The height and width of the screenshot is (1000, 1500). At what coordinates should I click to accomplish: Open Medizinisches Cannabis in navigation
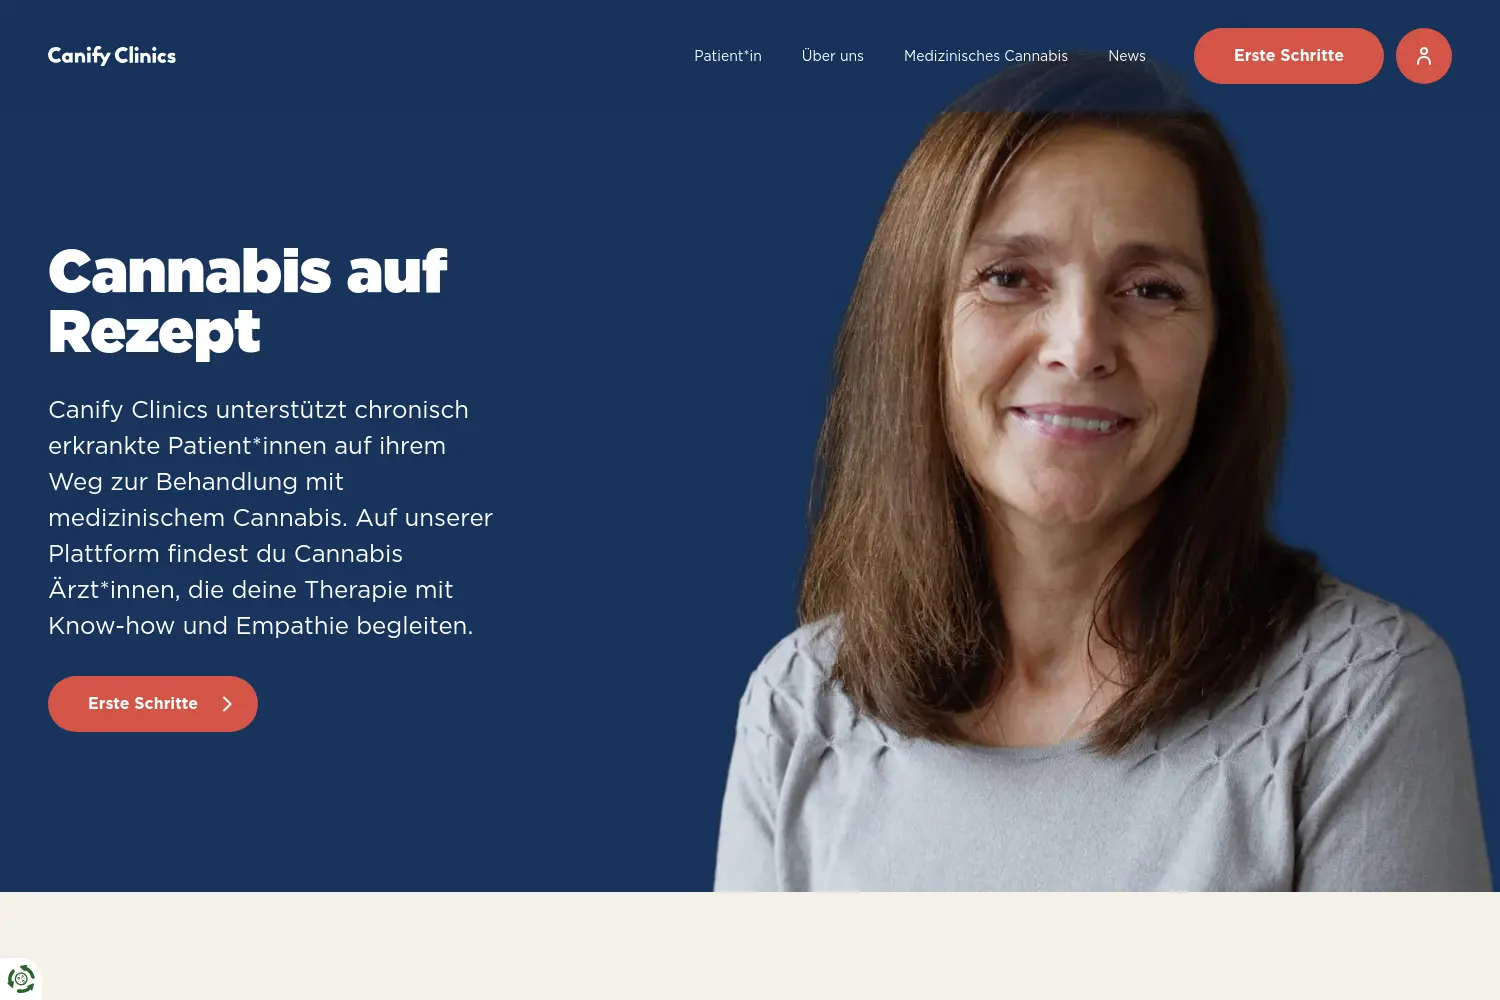click(x=986, y=56)
